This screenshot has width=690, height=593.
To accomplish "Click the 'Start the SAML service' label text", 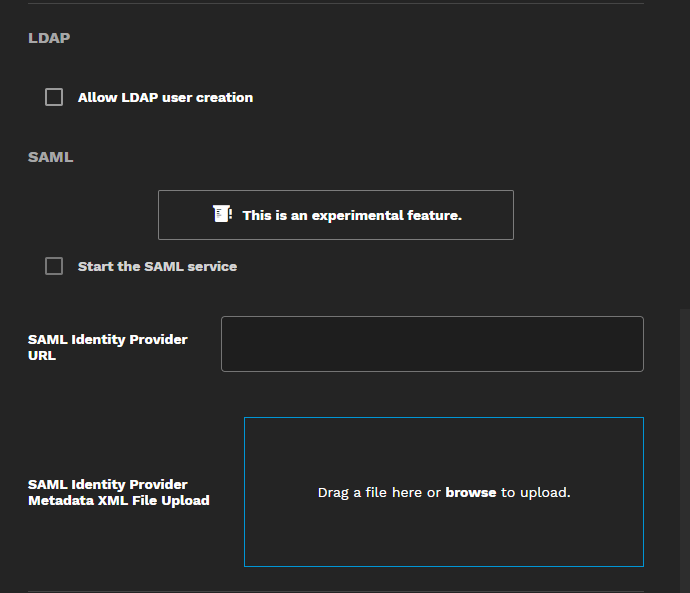I will point(157,267).
